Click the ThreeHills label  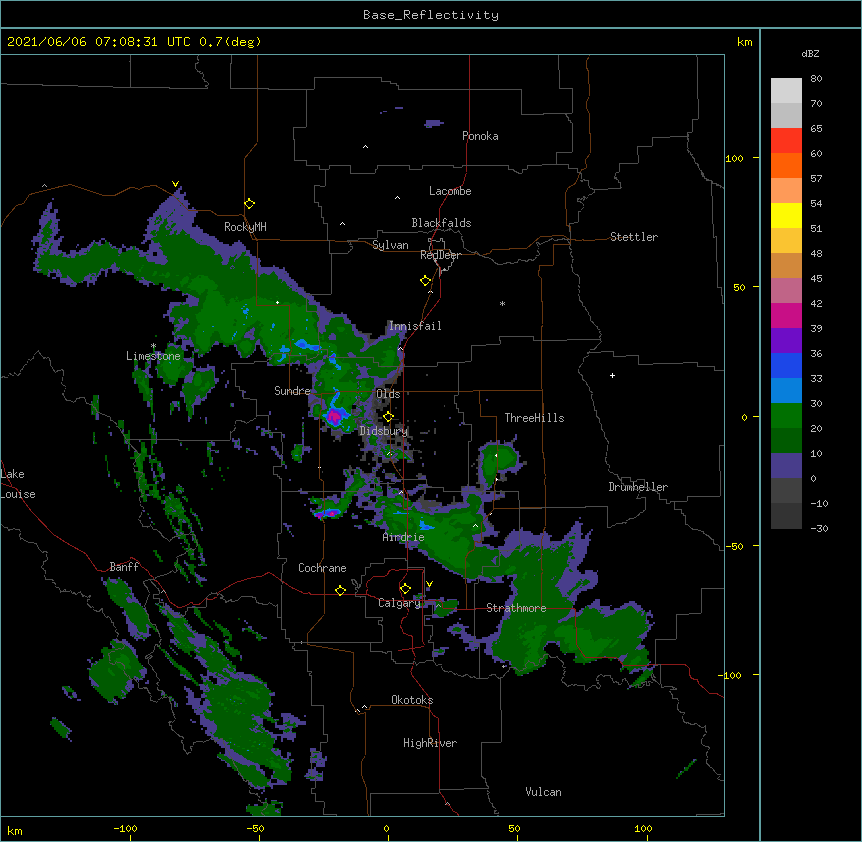click(x=534, y=418)
